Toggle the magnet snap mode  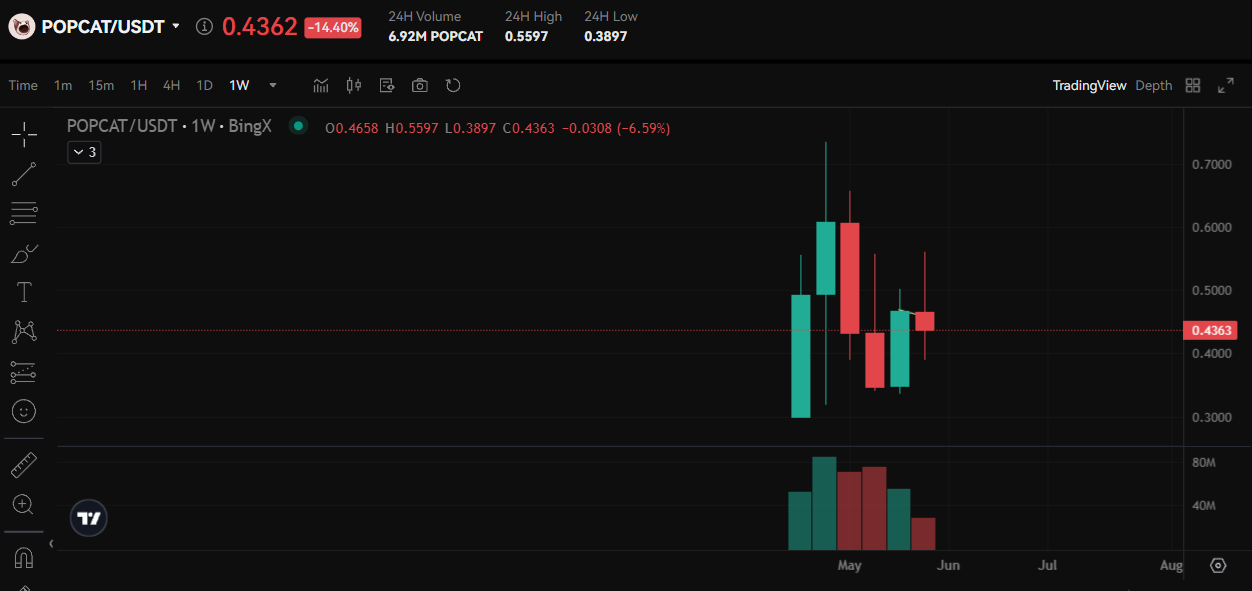click(x=24, y=558)
